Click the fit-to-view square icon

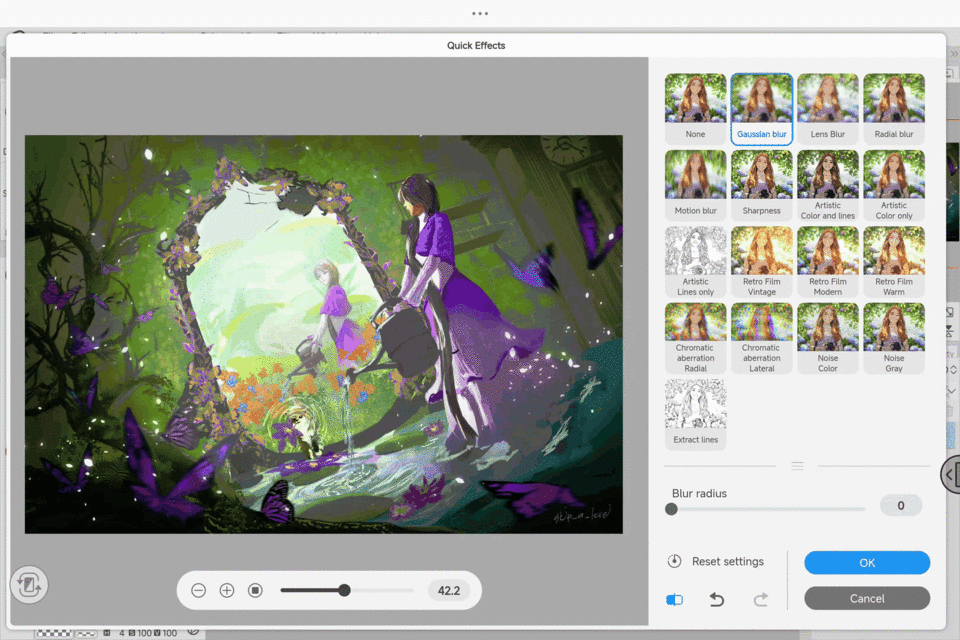click(x=255, y=591)
